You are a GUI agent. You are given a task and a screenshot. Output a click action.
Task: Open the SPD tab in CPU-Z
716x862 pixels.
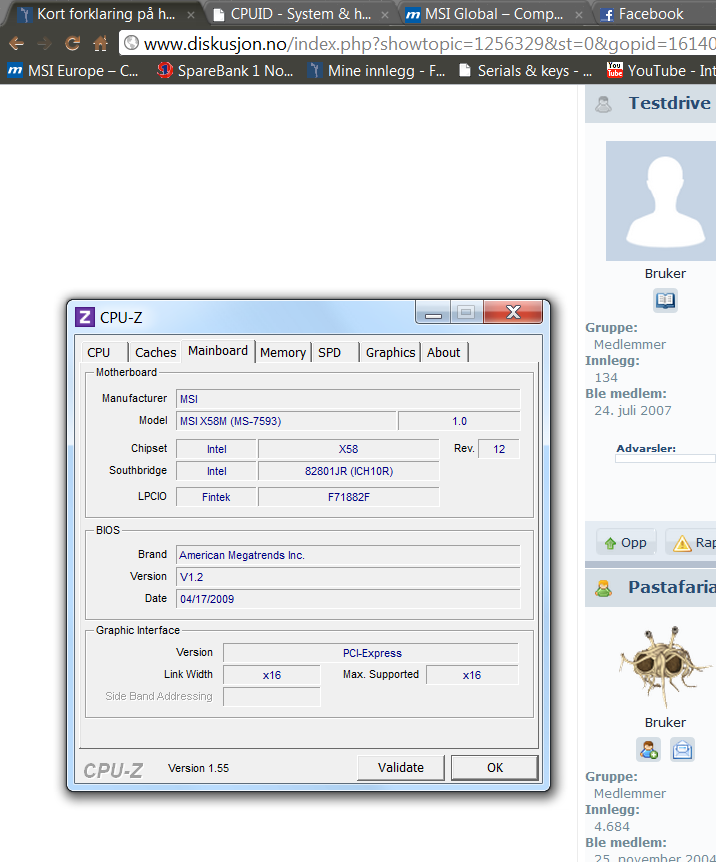tap(335, 352)
